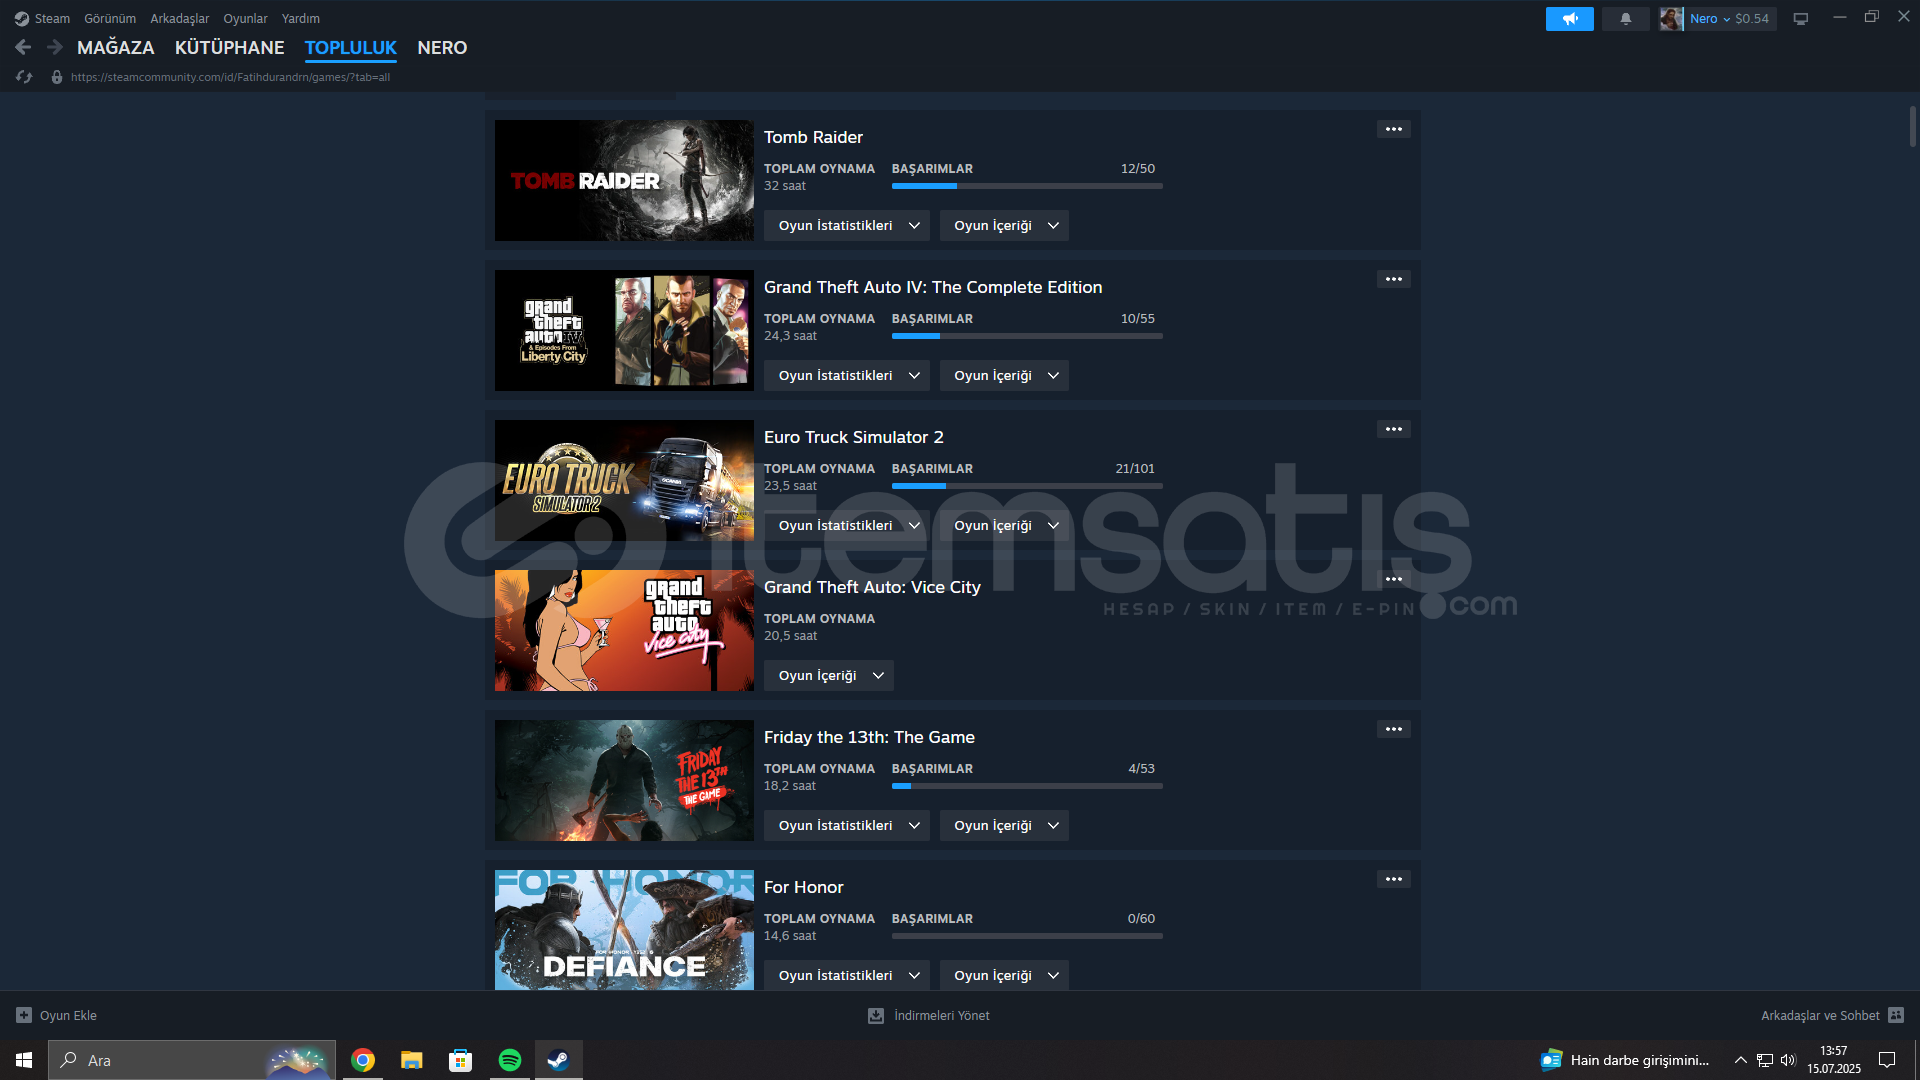1920x1080 pixels.
Task: Open the Nero account dropdown
Action: [1710, 18]
